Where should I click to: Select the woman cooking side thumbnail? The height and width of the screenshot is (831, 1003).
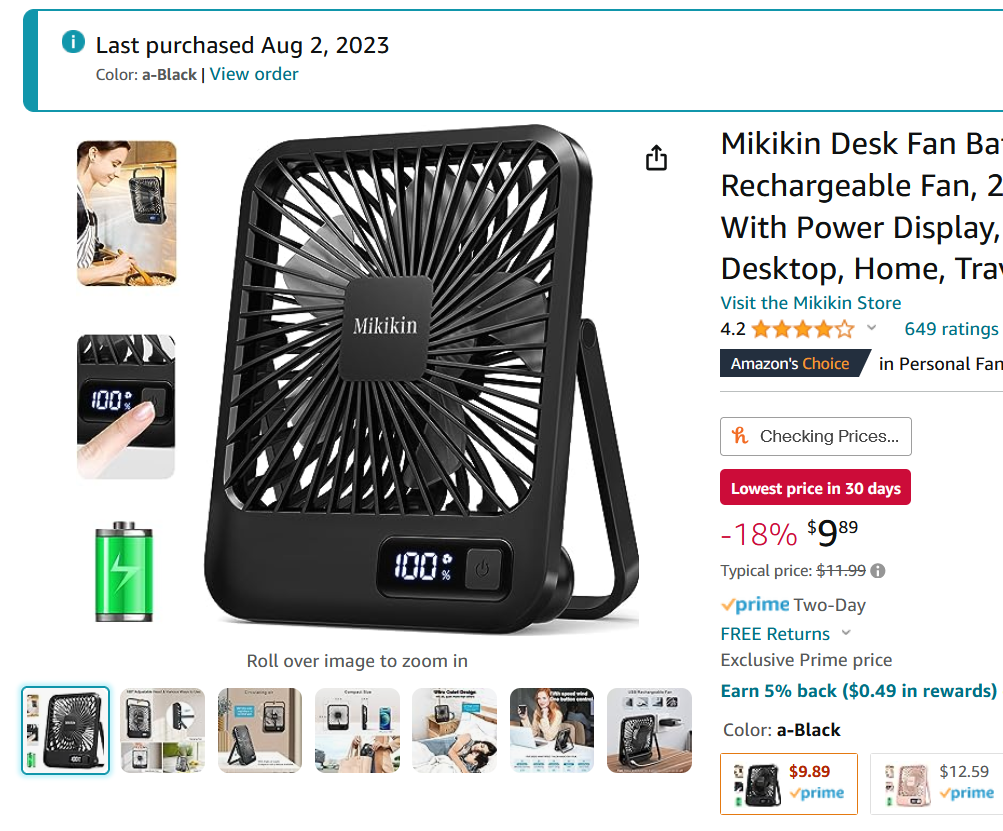tap(127, 213)
